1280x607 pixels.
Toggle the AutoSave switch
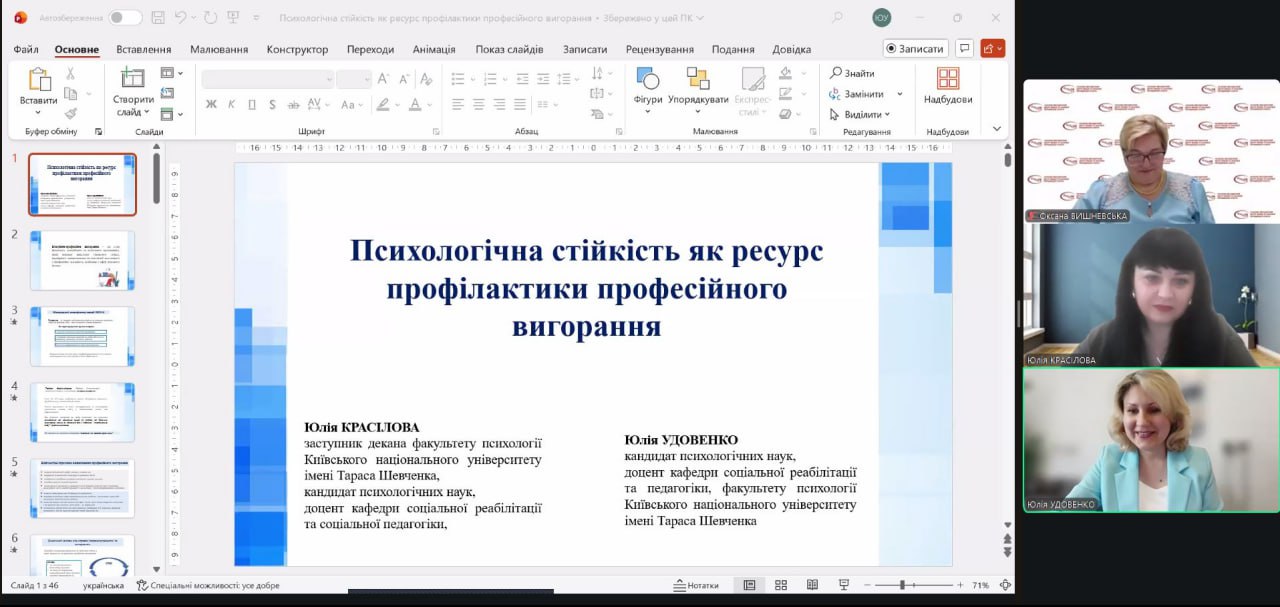pos(125,18)
